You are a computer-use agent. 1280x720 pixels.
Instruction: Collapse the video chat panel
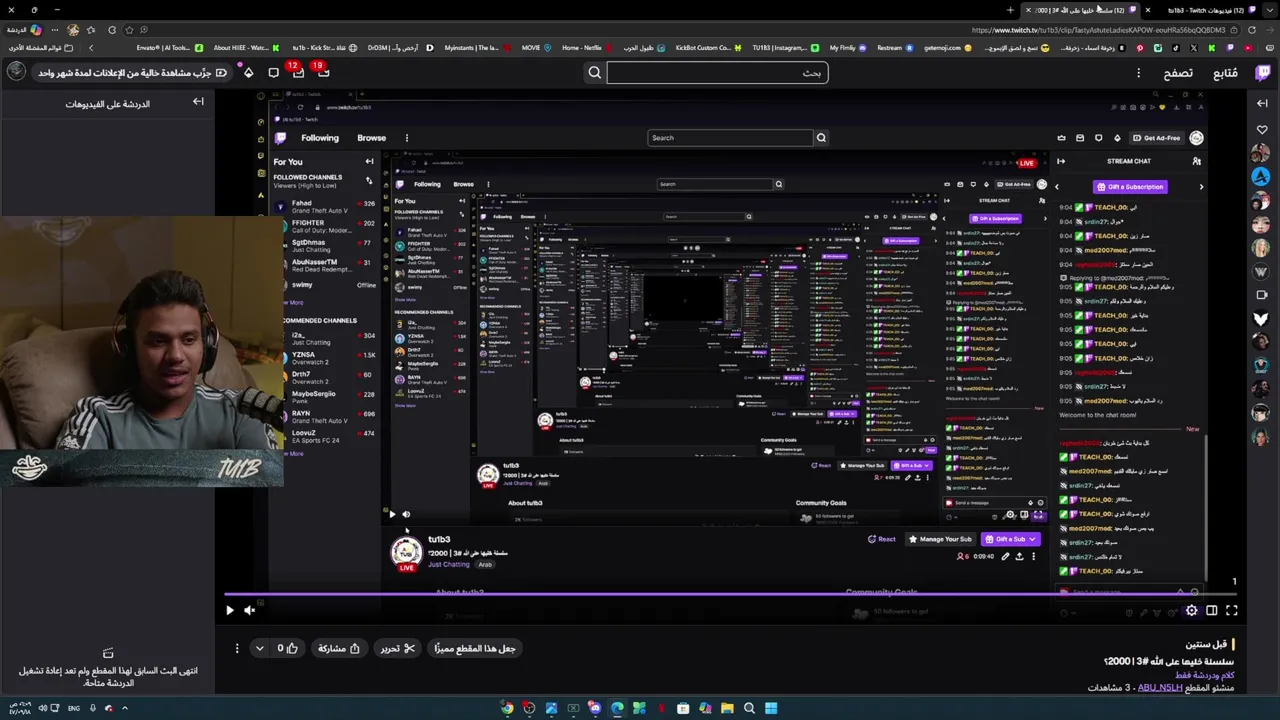tap(198, 102)
